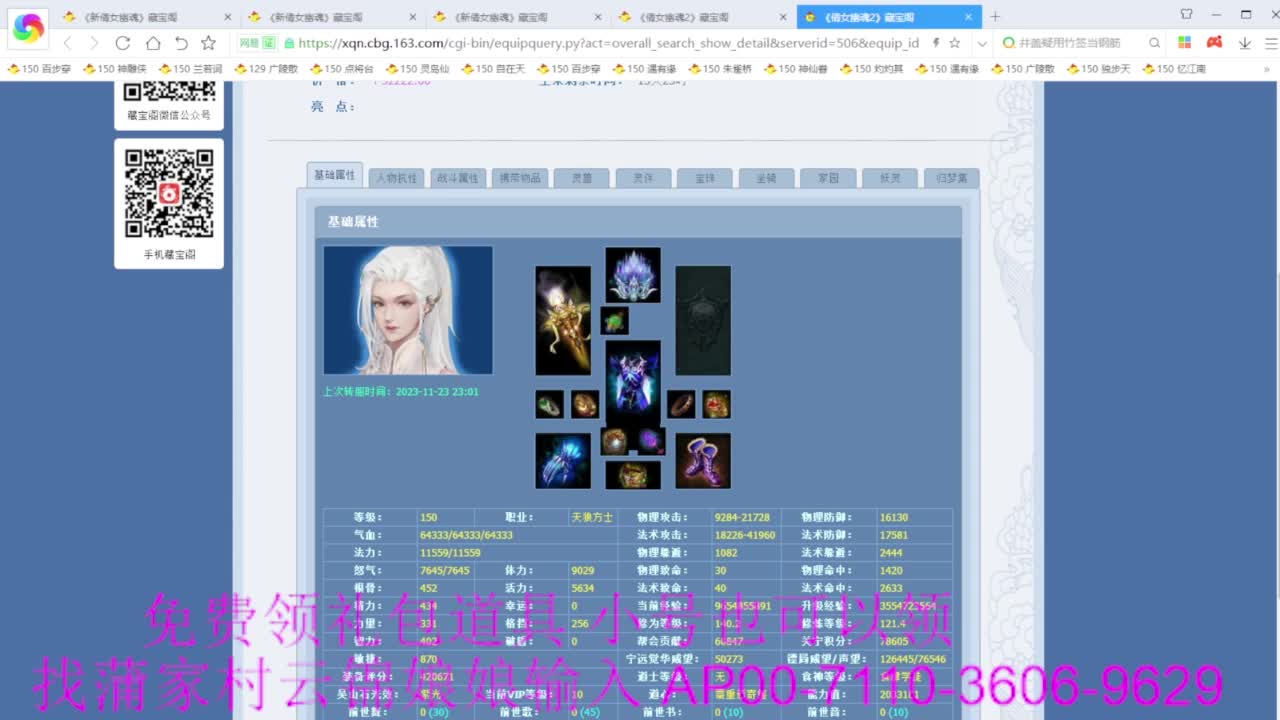Click the 9284-21728 physical attack value

point(742,517)
